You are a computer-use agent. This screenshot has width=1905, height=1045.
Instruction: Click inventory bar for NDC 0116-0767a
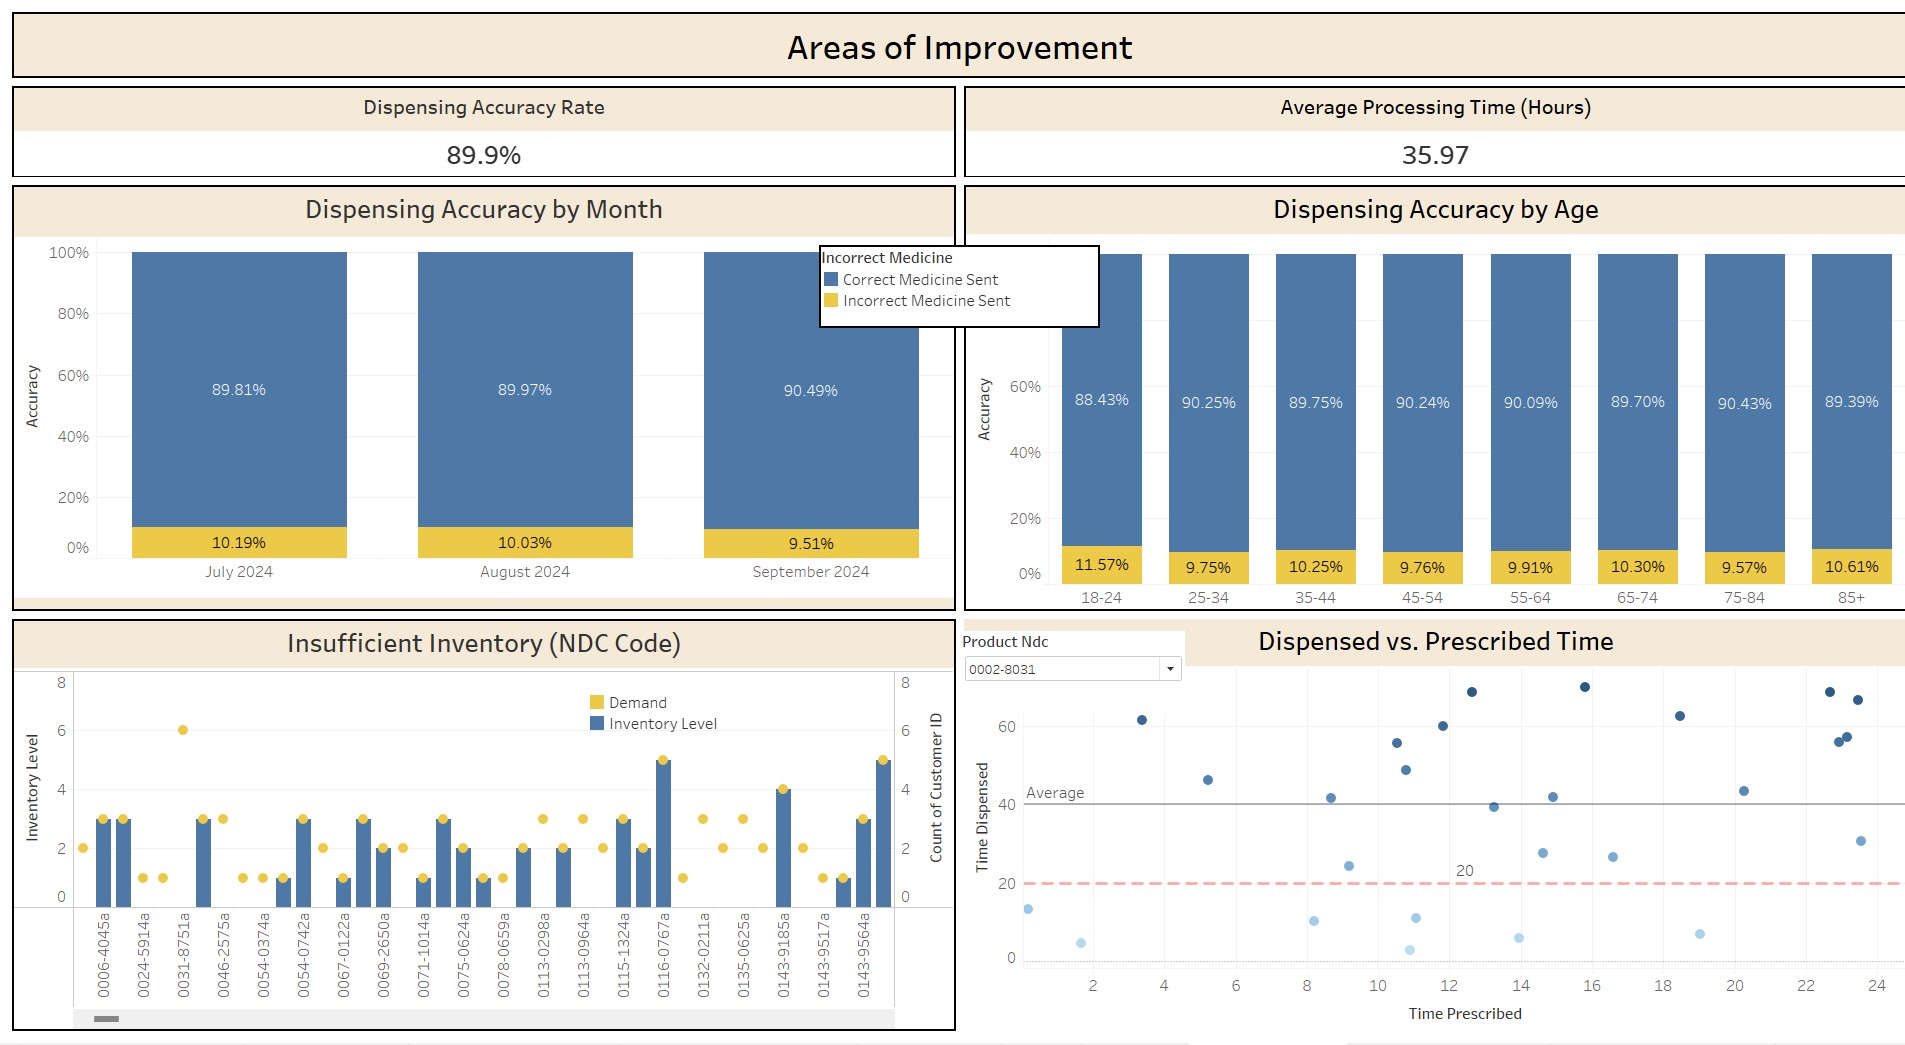pos(663,833)
